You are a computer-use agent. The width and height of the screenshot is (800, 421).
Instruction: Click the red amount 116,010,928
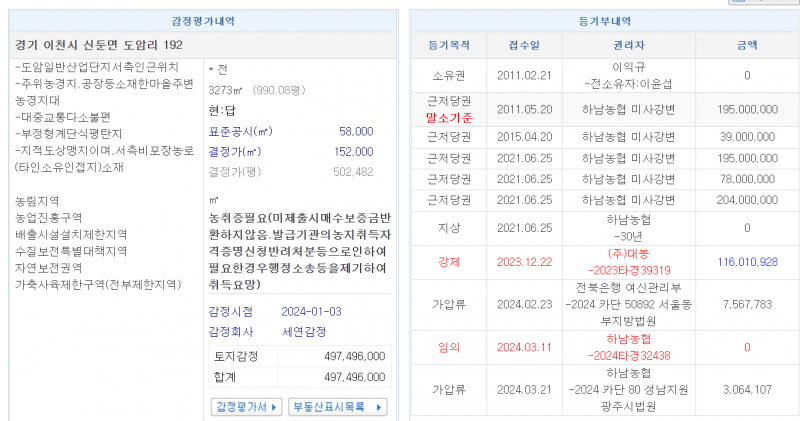(x=747, y=261)
